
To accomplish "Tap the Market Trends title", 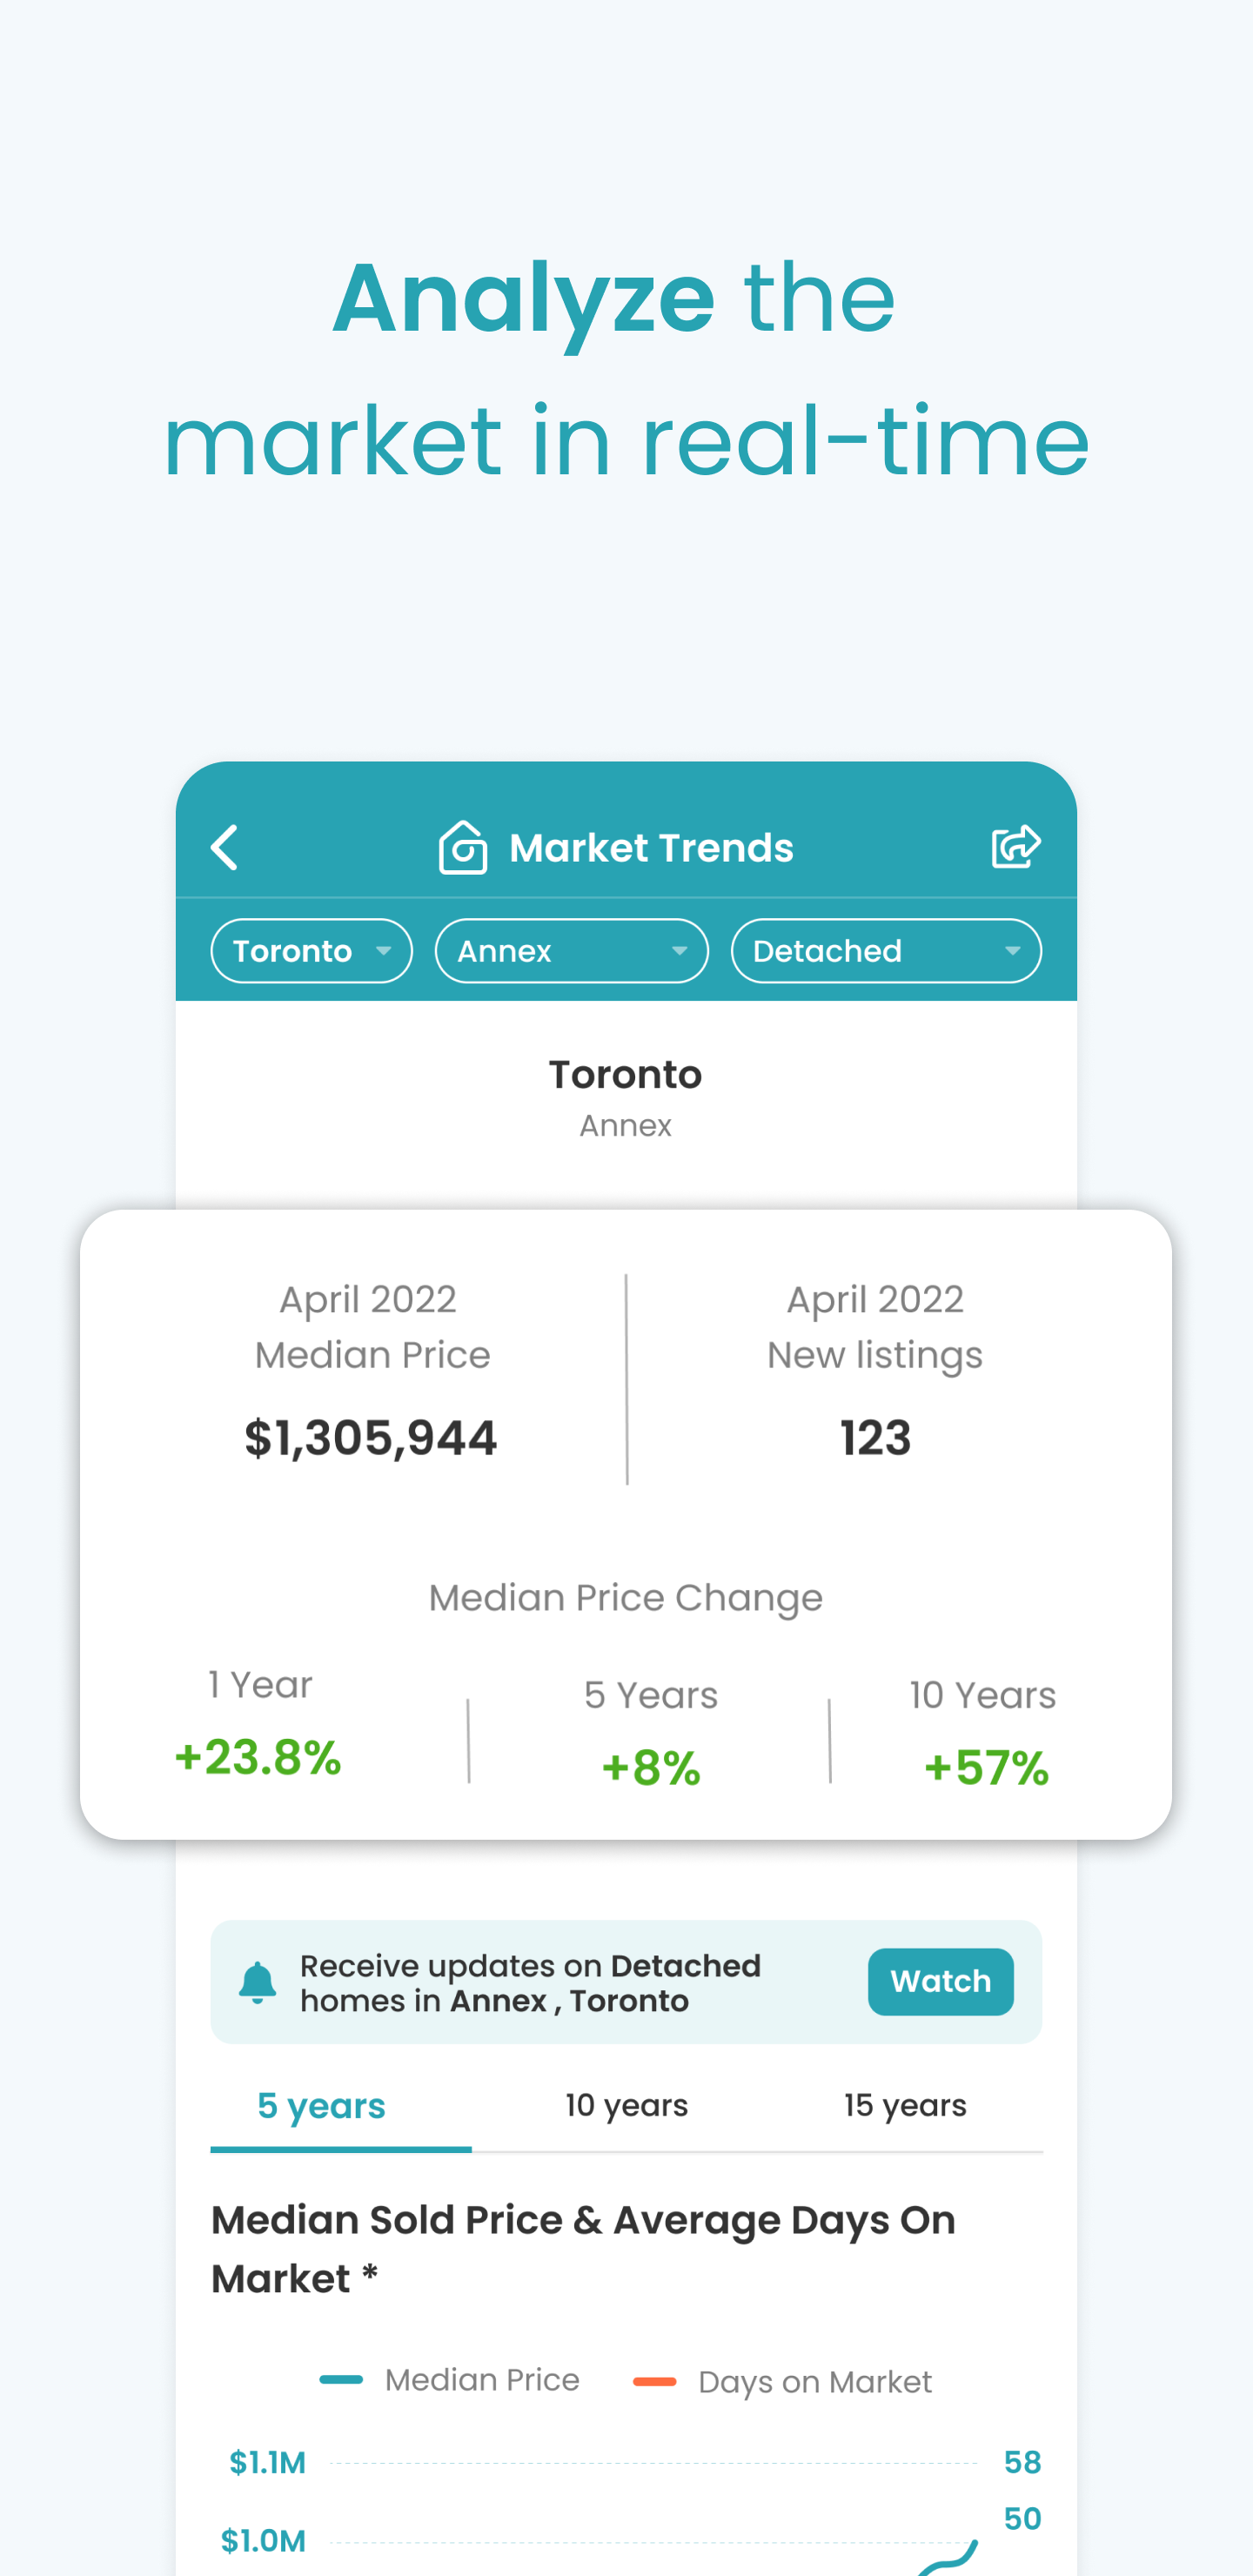I will 651,848.
